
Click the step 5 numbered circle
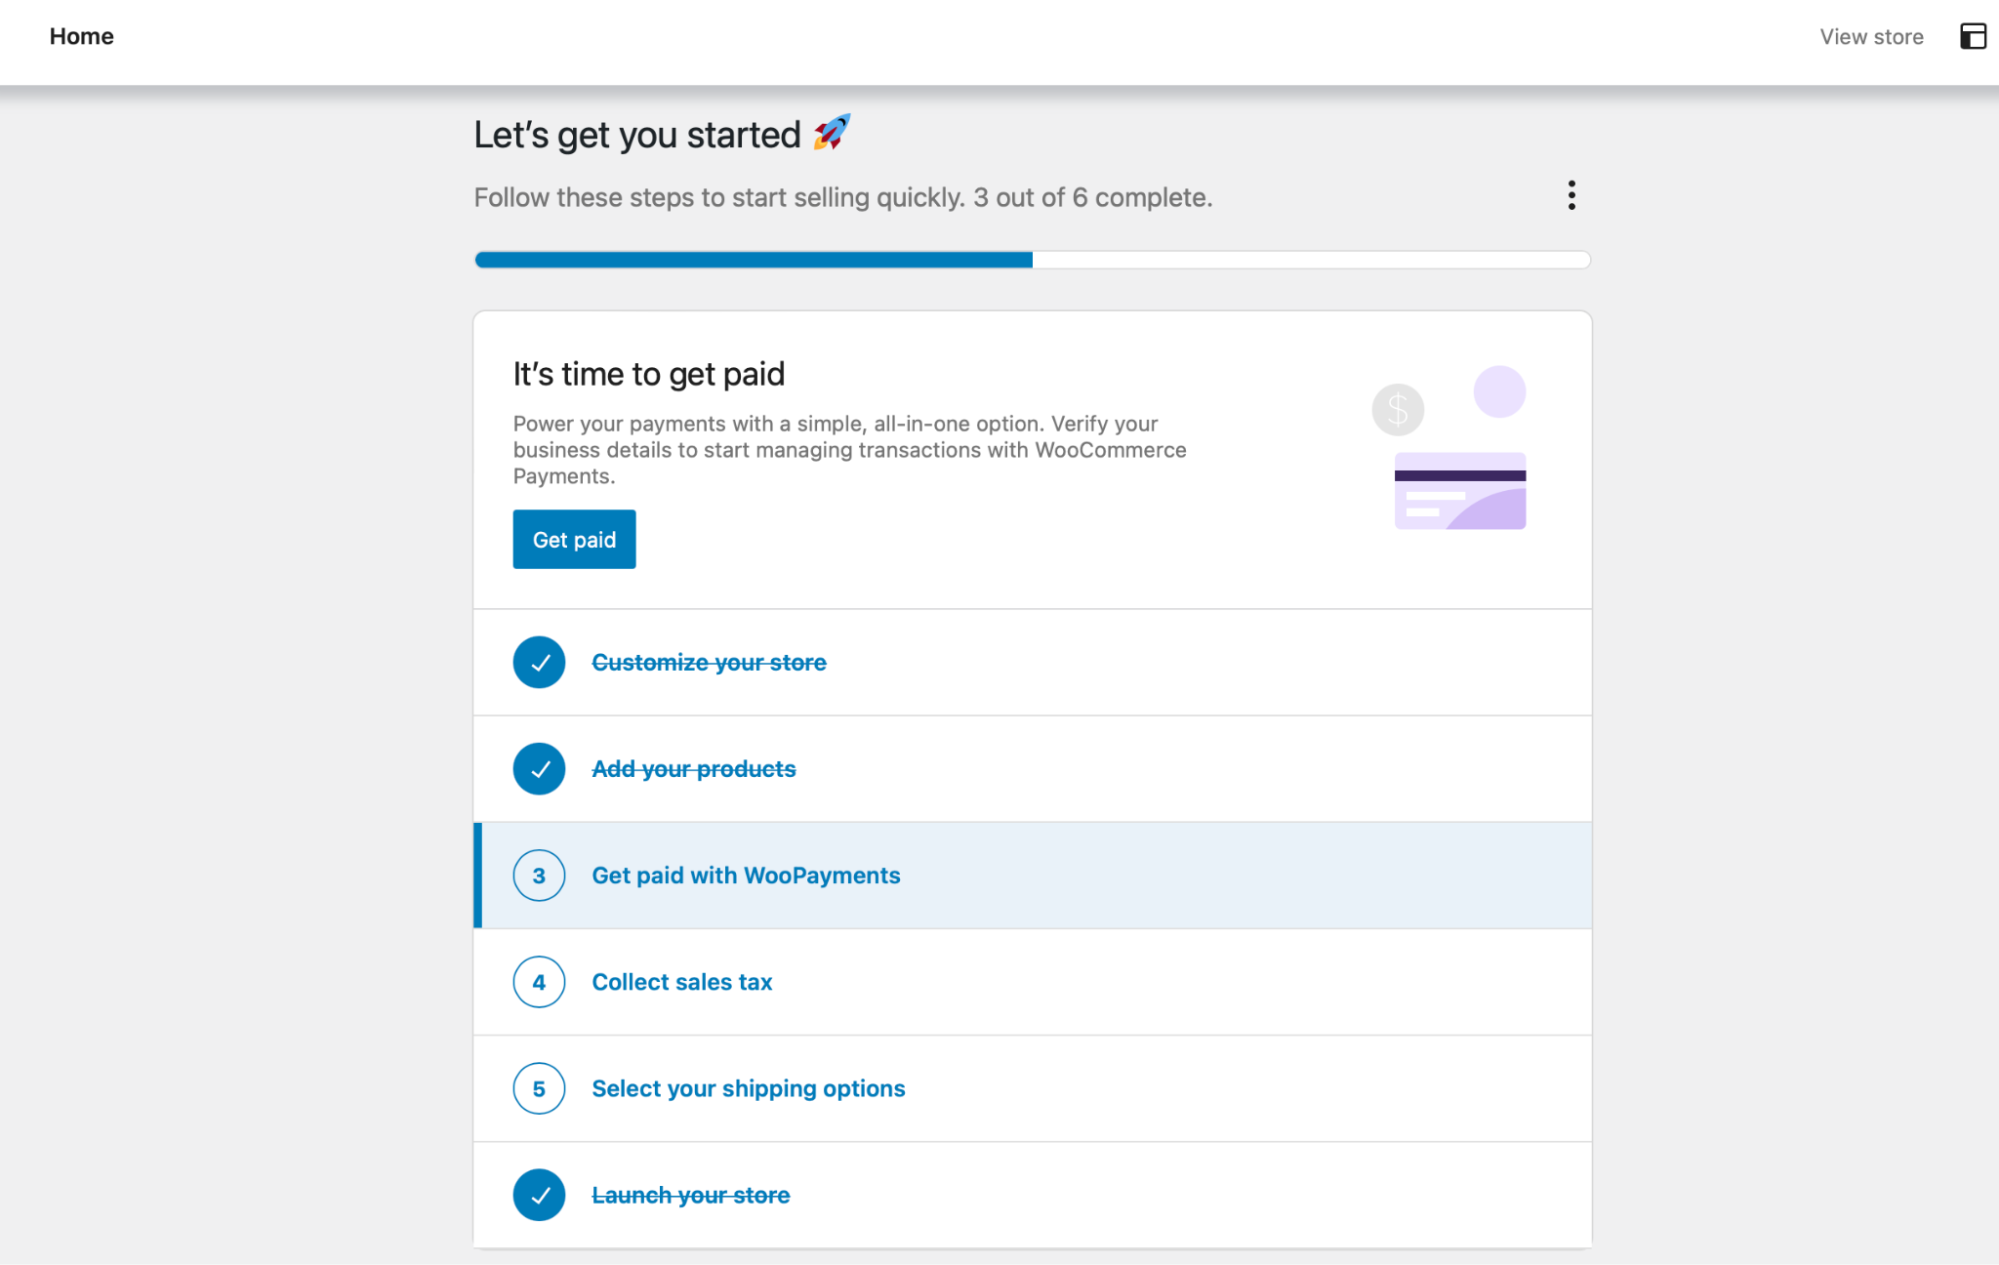539,1089
